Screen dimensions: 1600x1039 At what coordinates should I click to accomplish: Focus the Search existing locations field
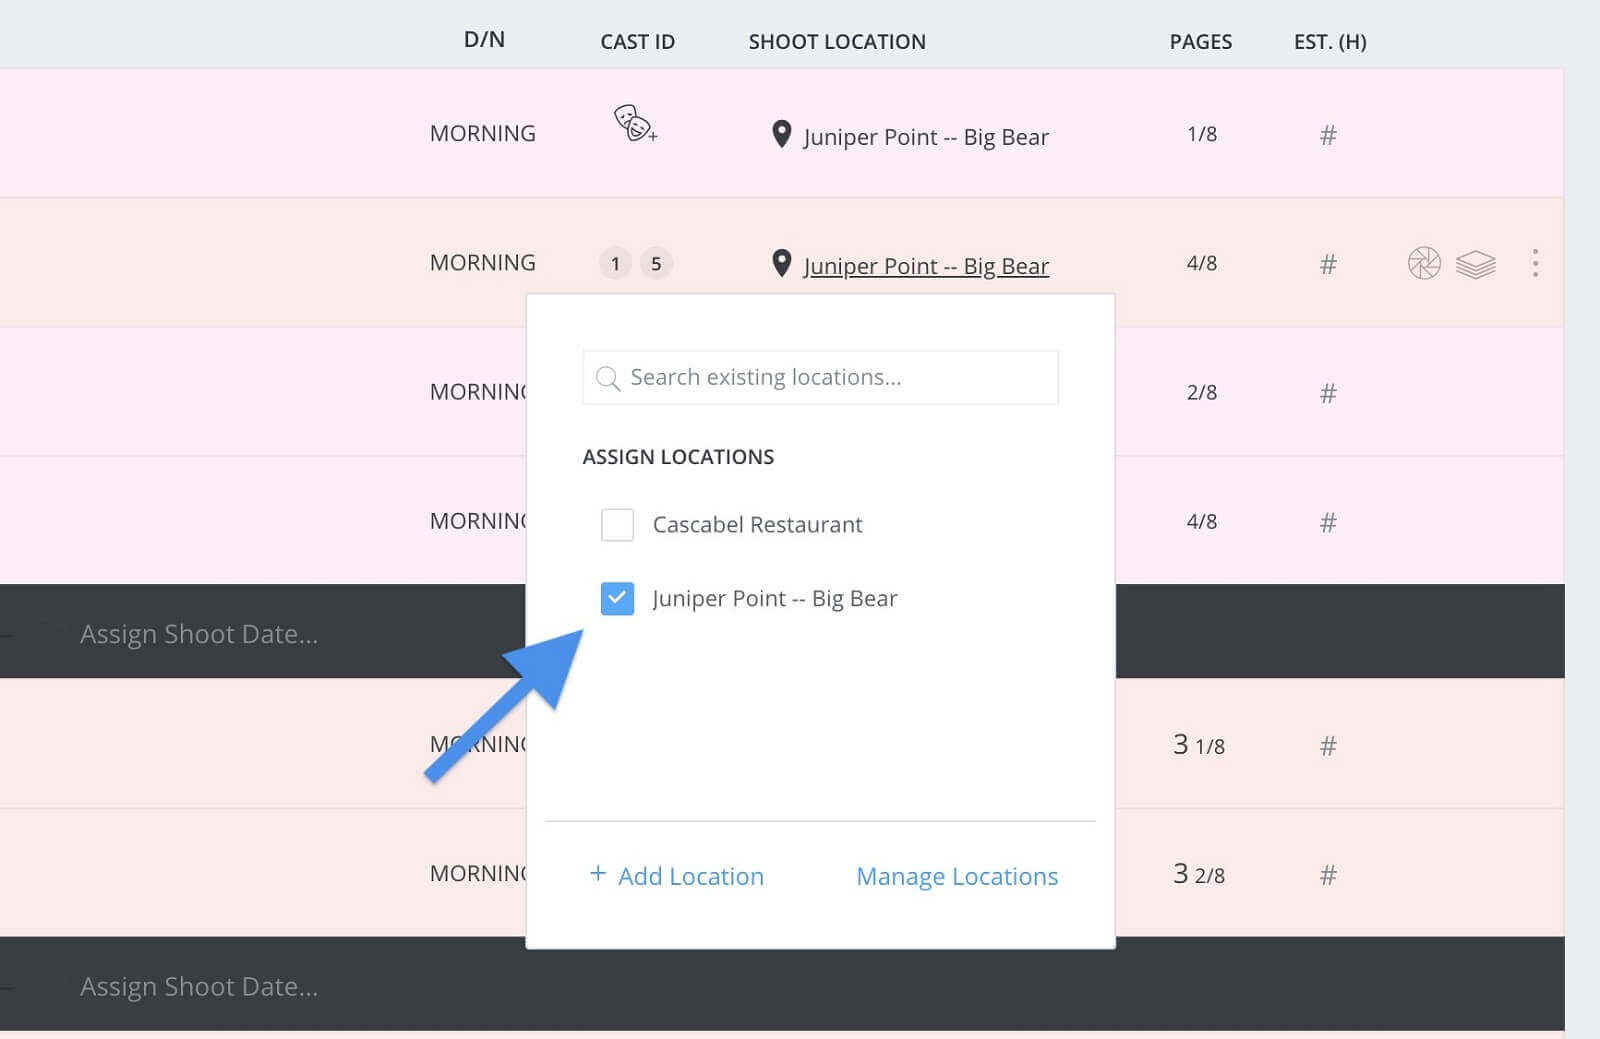point(835,378)
